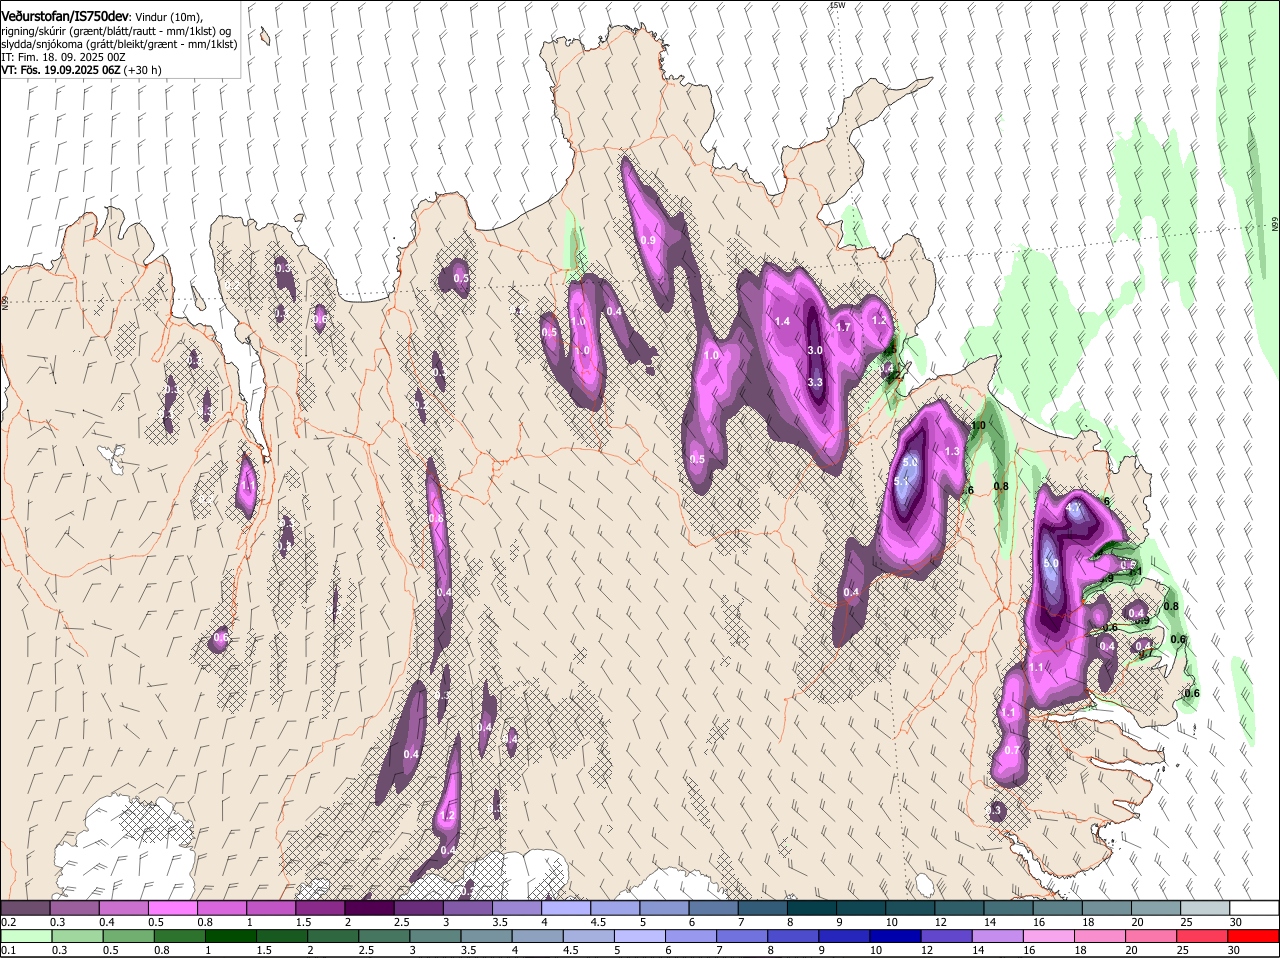
Task: Pick the darkest purple swatch between 2 and 2.5
Action: [369, 907]
